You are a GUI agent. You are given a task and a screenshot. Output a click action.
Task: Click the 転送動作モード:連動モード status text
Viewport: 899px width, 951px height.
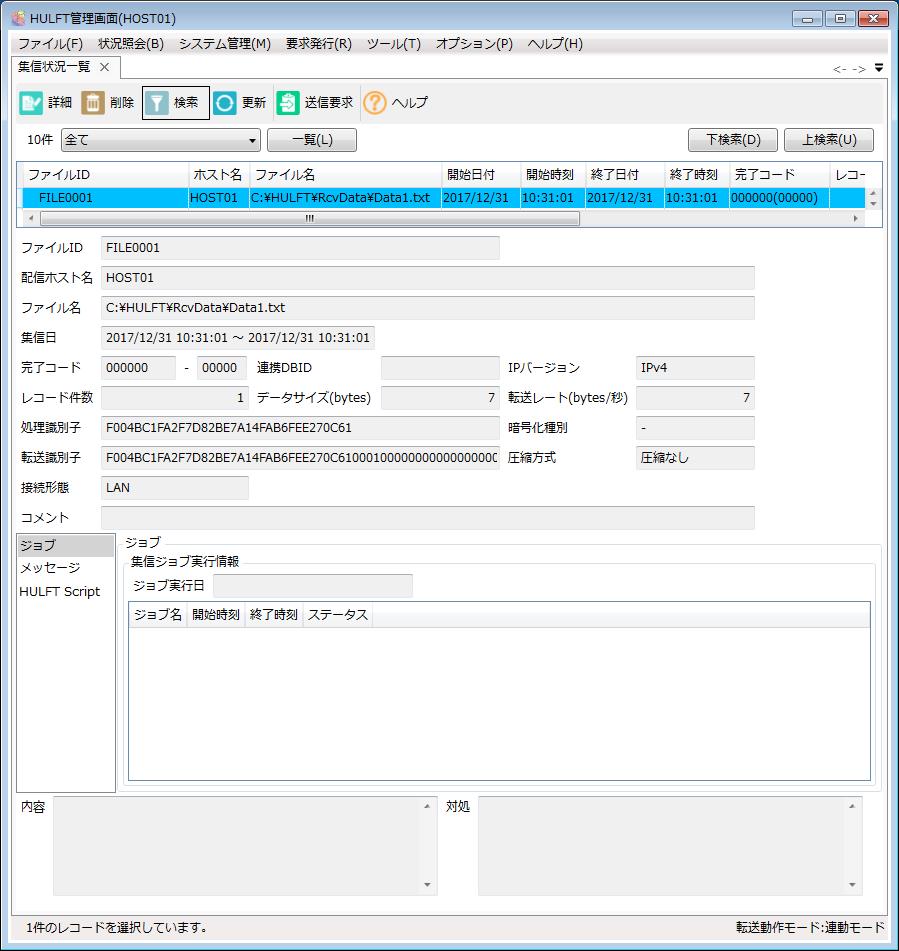click(x=810, y=927)
